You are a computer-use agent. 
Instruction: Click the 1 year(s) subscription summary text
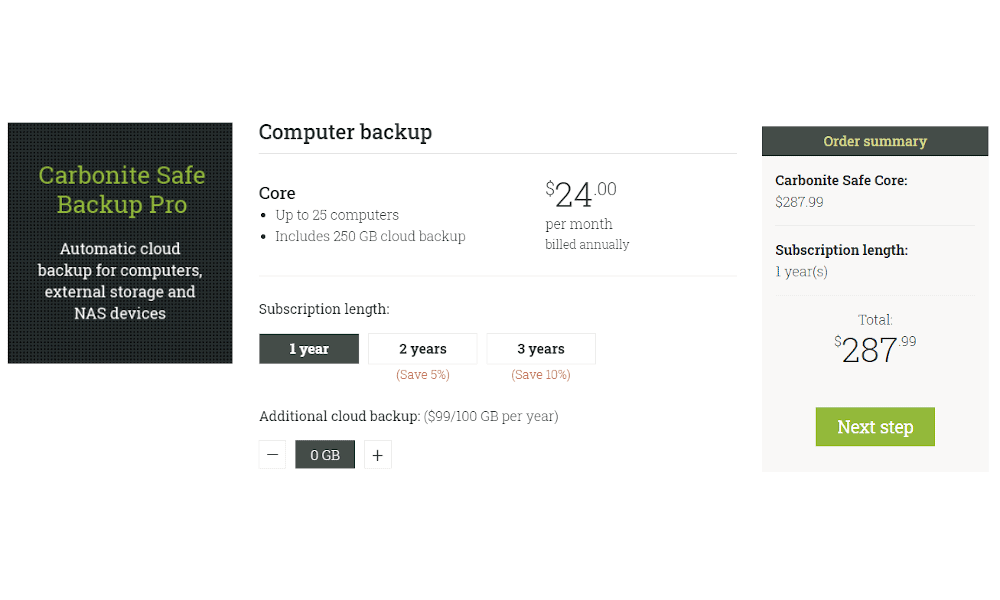[x=802, y=271]
